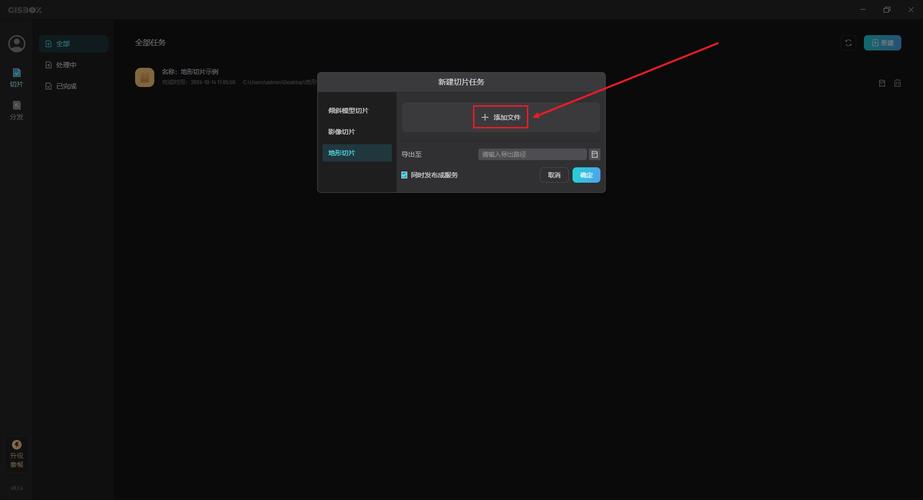This screenshot has height=500, width=923.
Task: Click the 取消 cancel button
Action: click(x=554, y=175)
